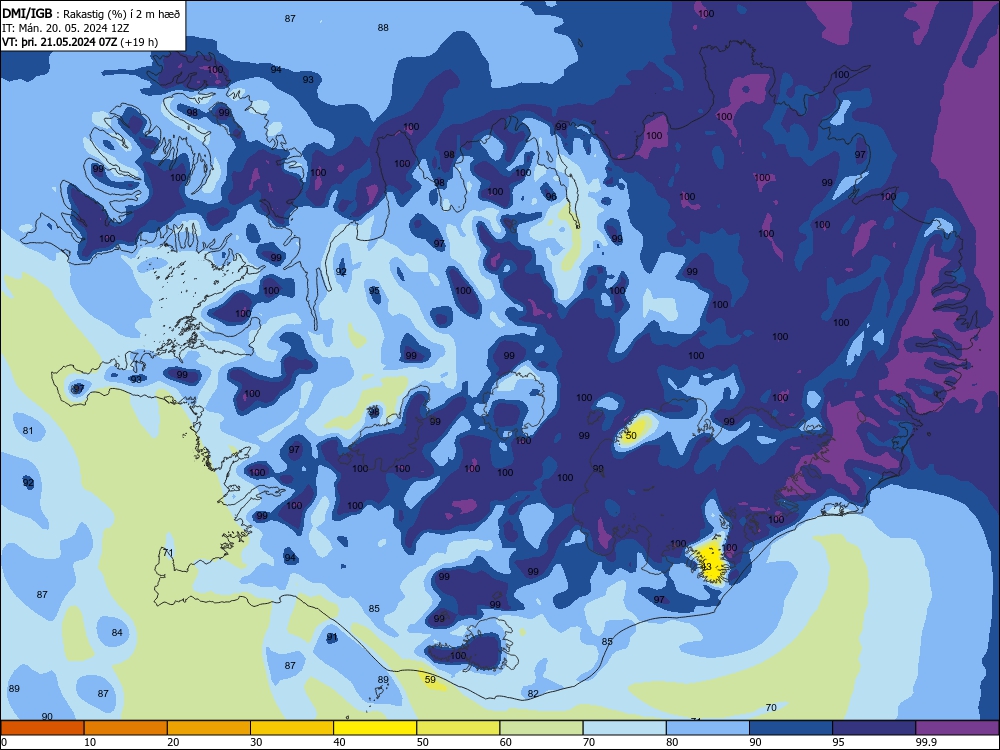This screenshot has width=1000, height=750.
Task: Click the legend scale label 99.9
Action: [926, 742]
